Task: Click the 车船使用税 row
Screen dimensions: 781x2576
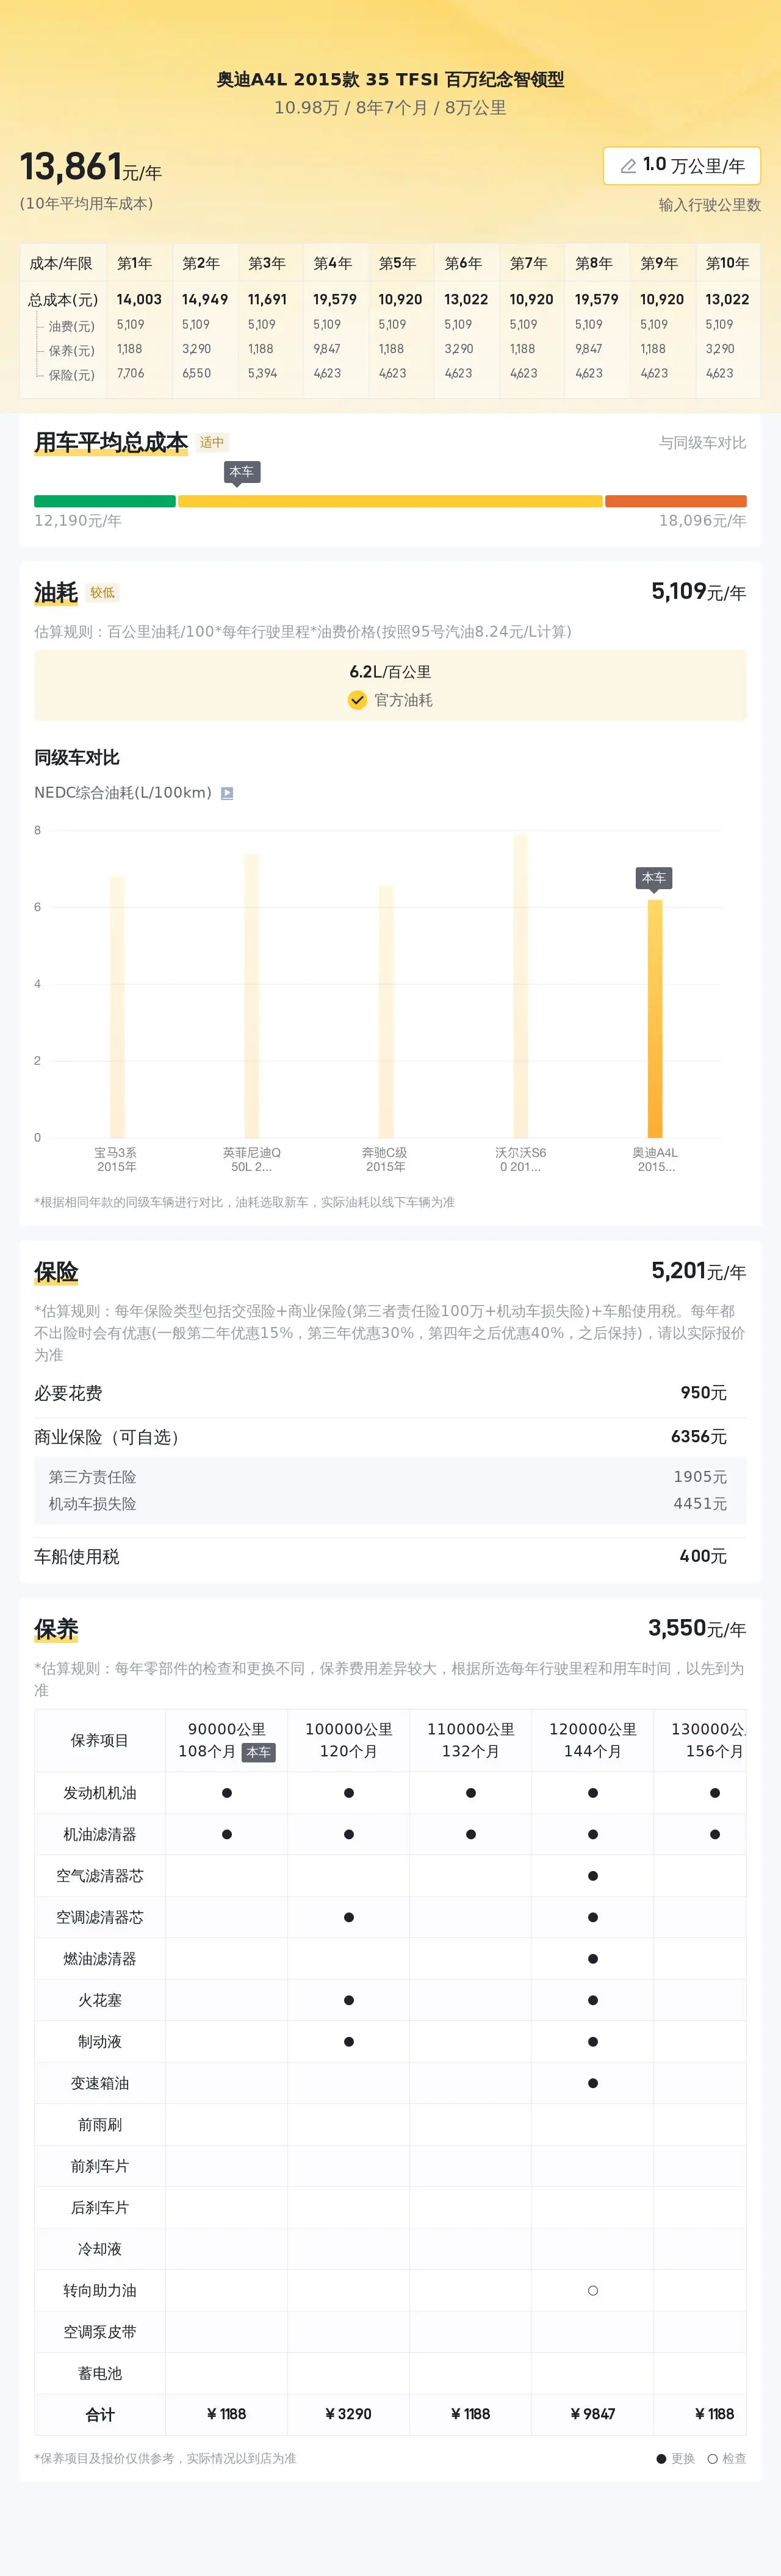Action: tap(390, 1556)
